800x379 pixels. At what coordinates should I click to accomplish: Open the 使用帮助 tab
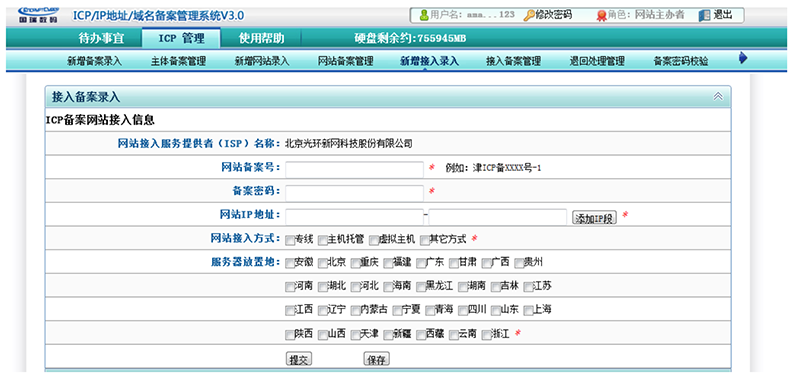point(262,38)
